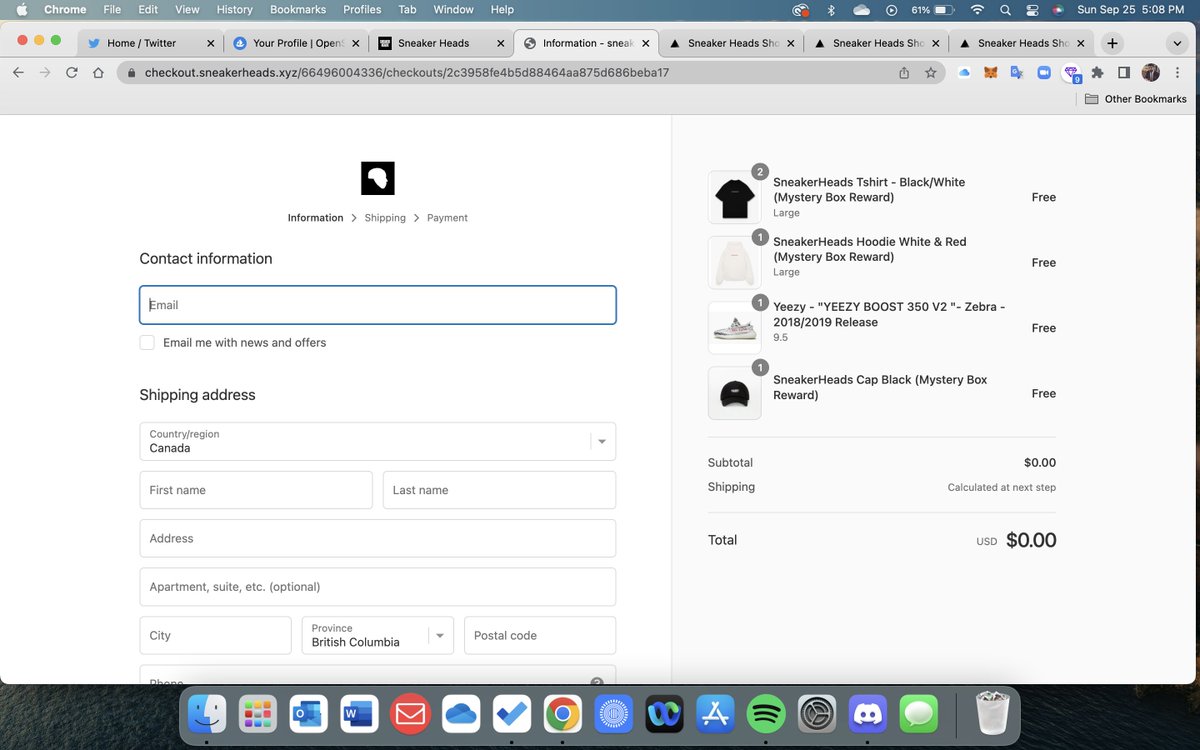Open the iCloud extension

(964, 73)
